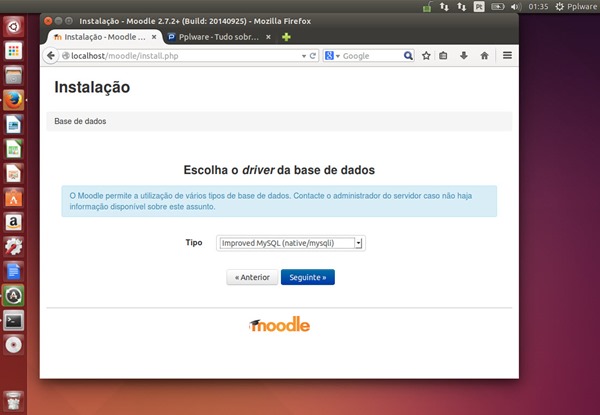Viewport: 600px width, 415px height.
Task: Open the blue document launcher icon
Action: point(13,271)
